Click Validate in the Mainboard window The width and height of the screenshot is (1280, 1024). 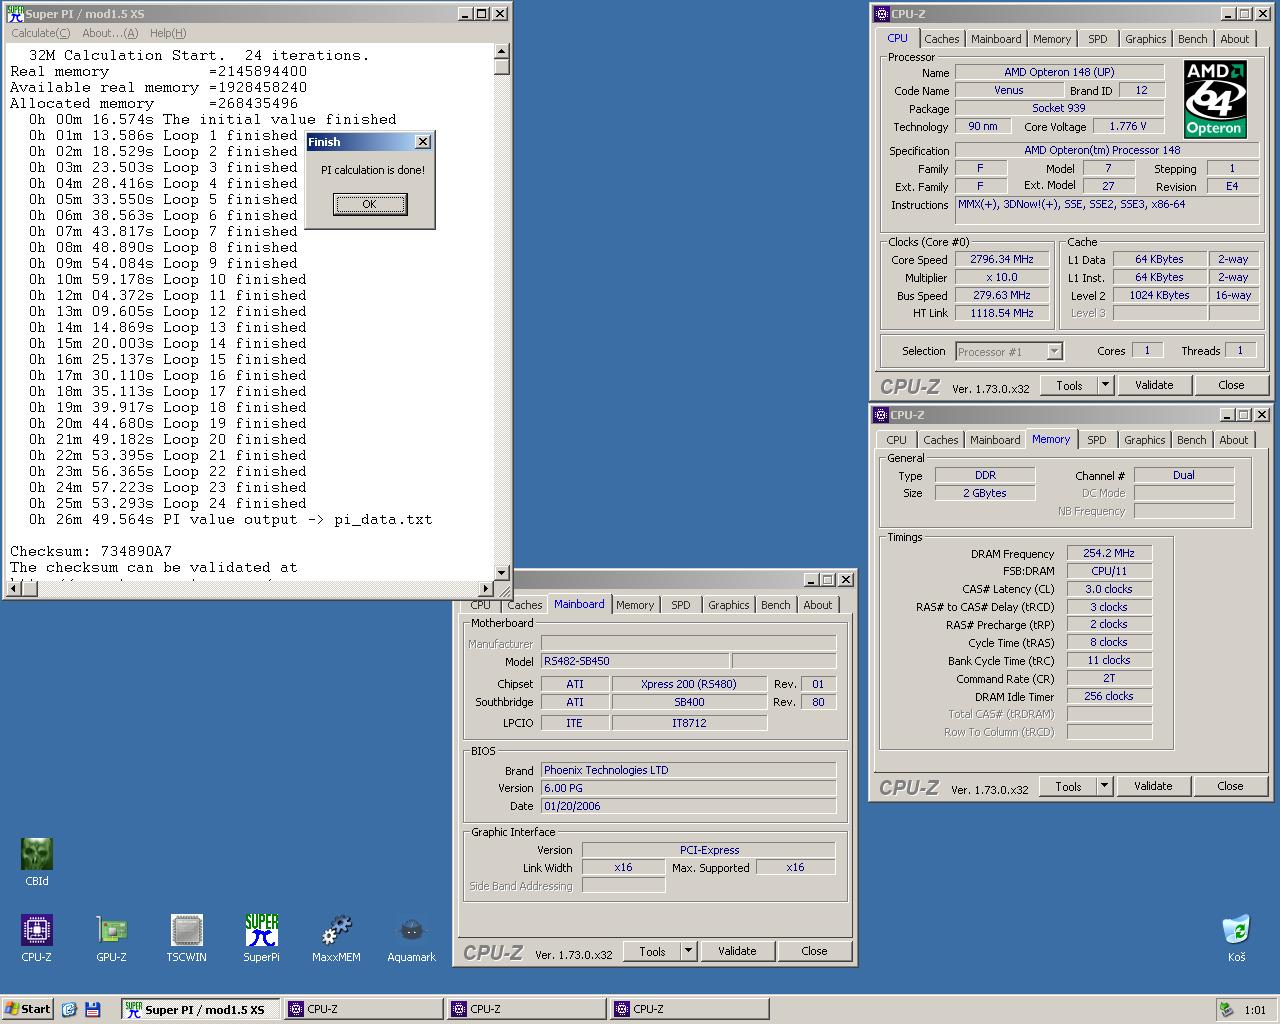point(737,951)
